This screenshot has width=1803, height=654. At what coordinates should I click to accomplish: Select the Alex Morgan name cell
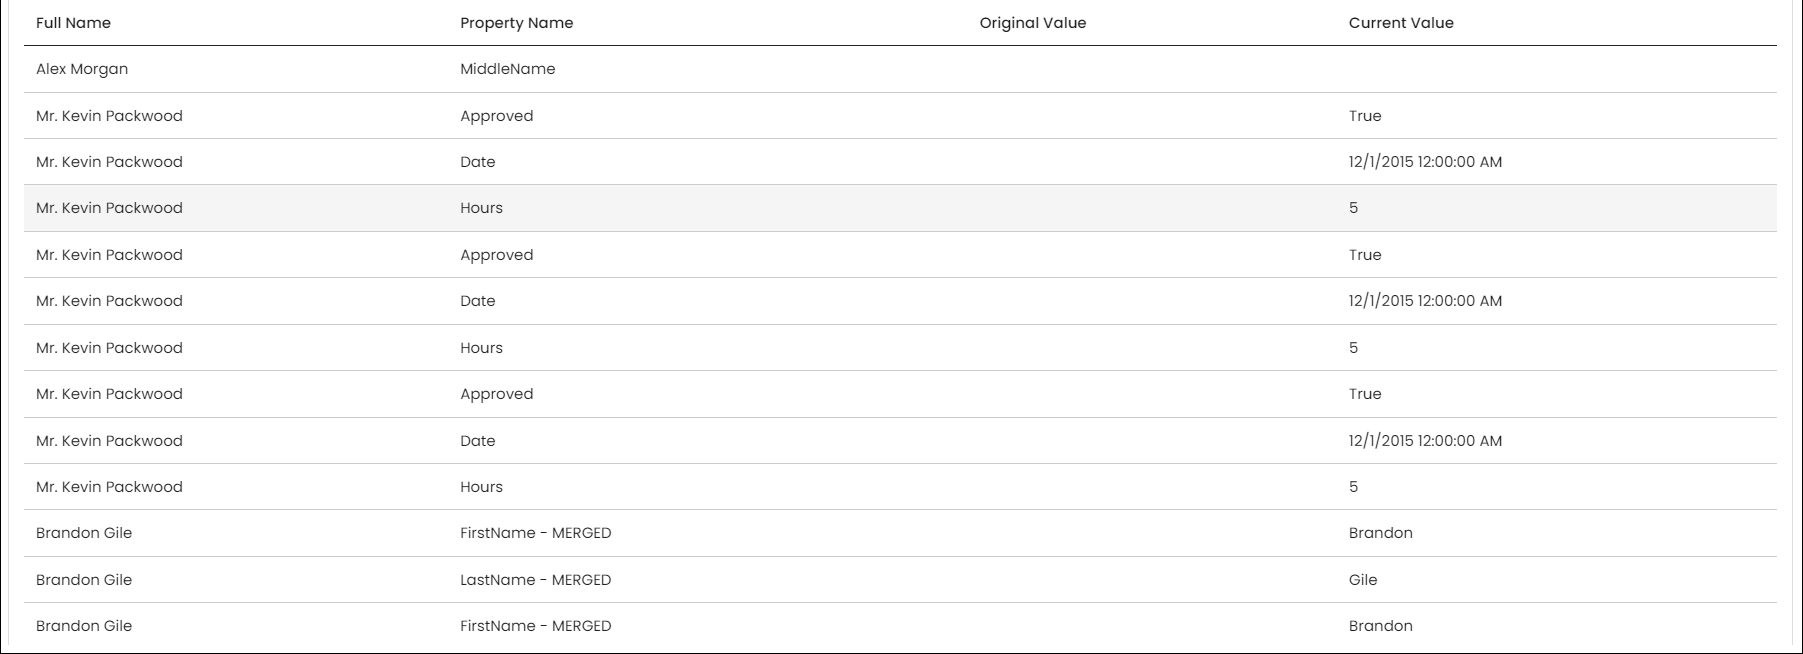click(x=82, y=69)
